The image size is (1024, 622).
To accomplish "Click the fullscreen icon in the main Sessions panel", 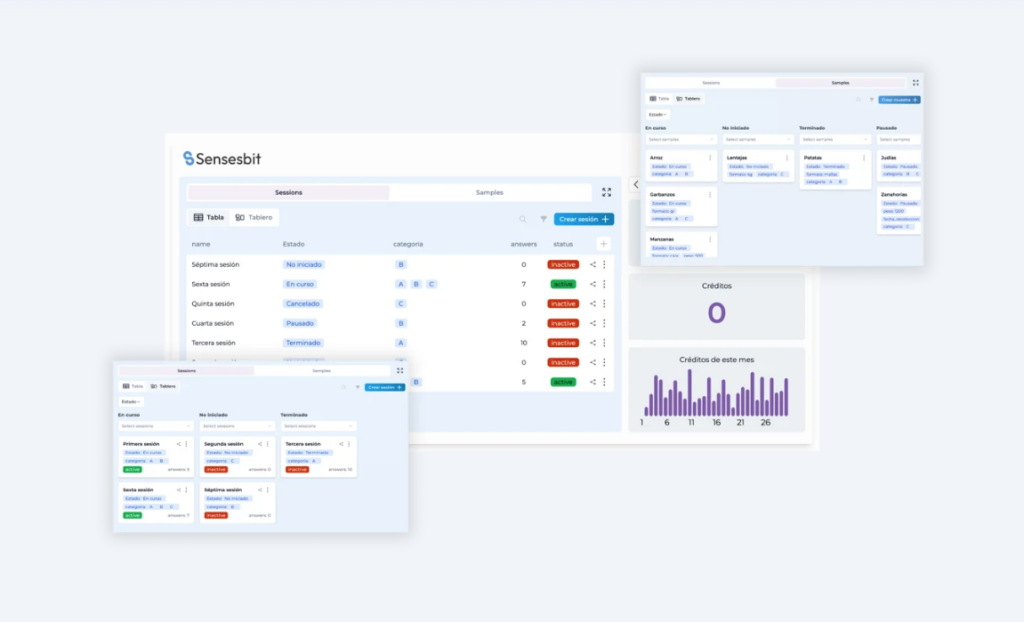I will (606, 192).
